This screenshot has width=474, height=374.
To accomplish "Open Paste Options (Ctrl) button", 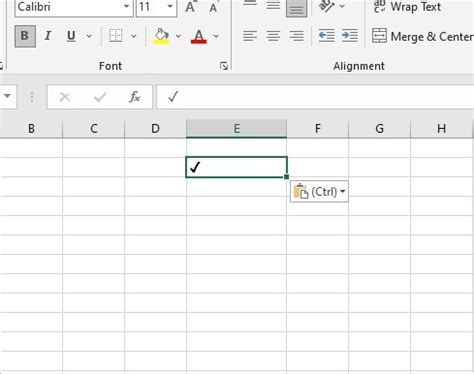I will tap(319, 192).
